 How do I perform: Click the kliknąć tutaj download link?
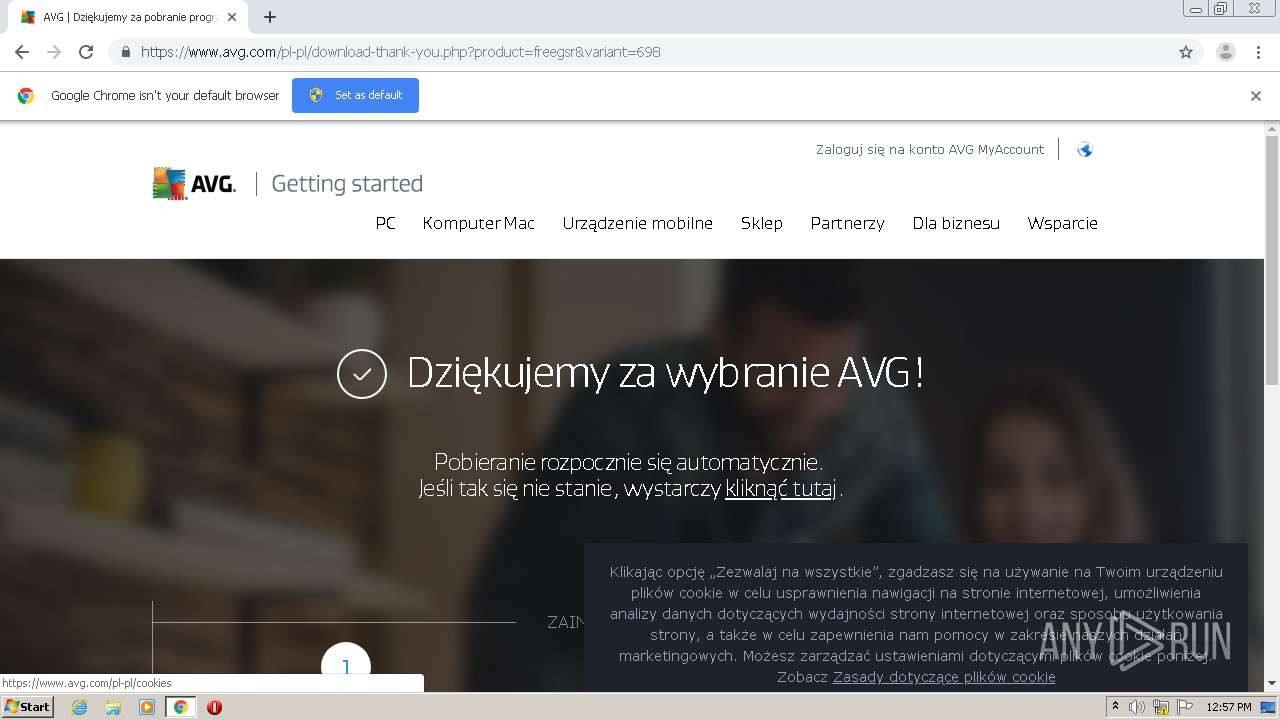pyautogui.click(x=781, y=489)
